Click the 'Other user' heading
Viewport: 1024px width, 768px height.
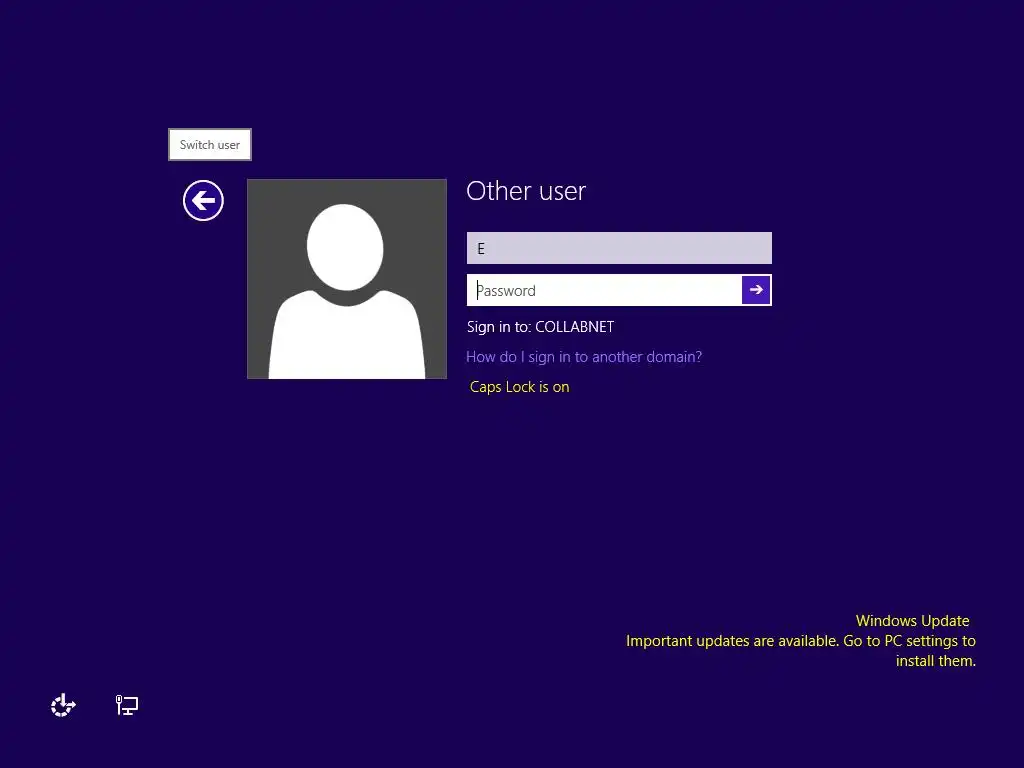click(526, 191)
